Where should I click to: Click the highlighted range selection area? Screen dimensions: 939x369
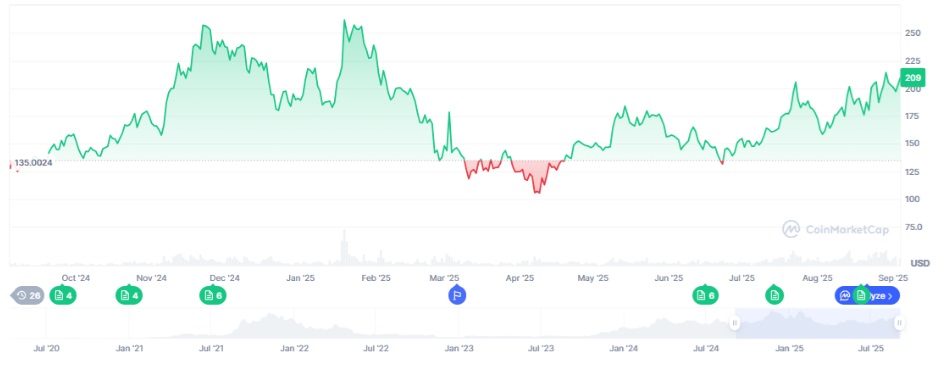(x=817, y=323)
